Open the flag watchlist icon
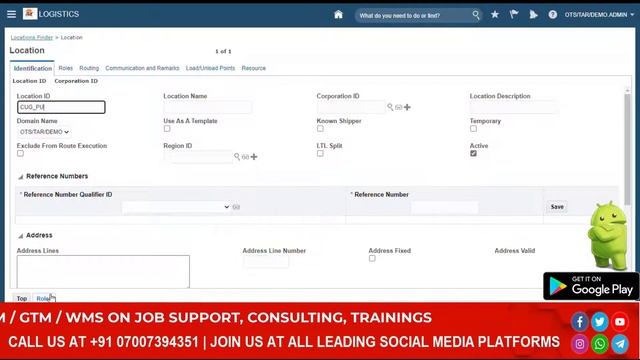This screenshot has height=360, width=640. point(514,15)
